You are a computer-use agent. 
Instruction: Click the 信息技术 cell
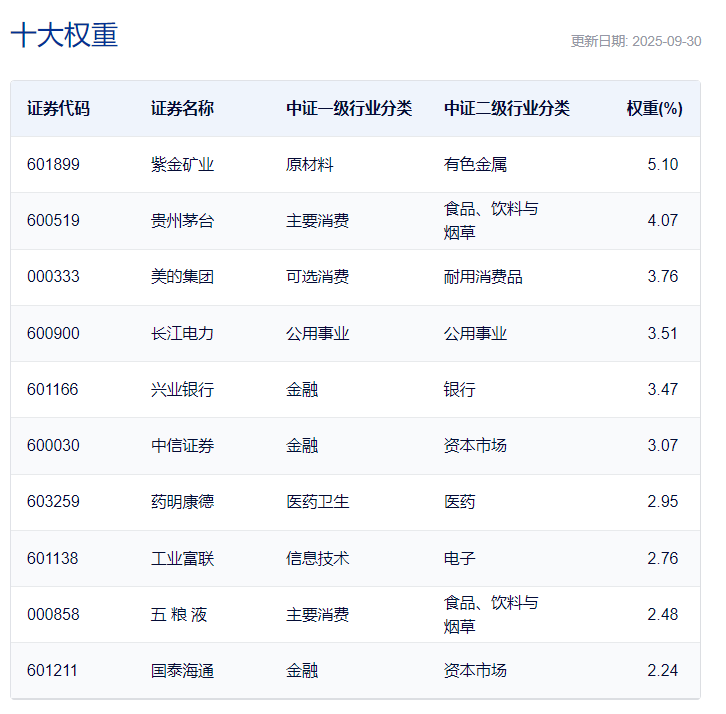click(x=318, y=558)
